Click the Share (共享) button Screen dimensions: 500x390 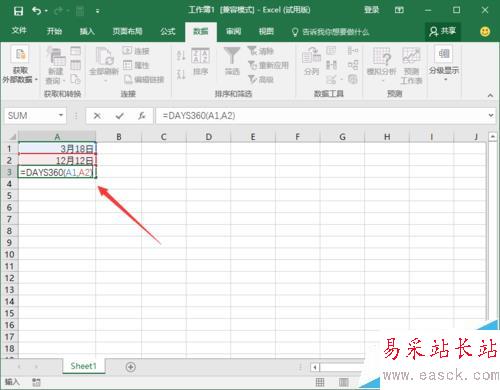click(443, 31)
